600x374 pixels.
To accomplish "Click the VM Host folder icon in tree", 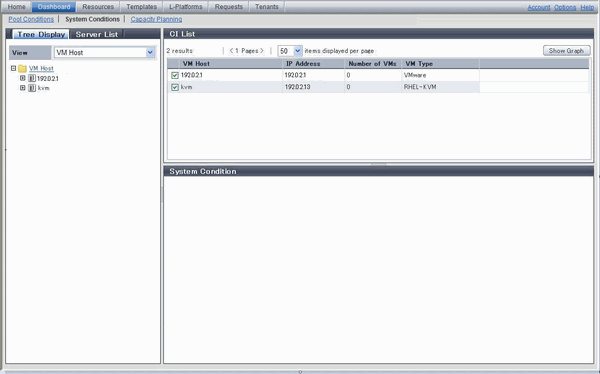I will tap(22, 69).
